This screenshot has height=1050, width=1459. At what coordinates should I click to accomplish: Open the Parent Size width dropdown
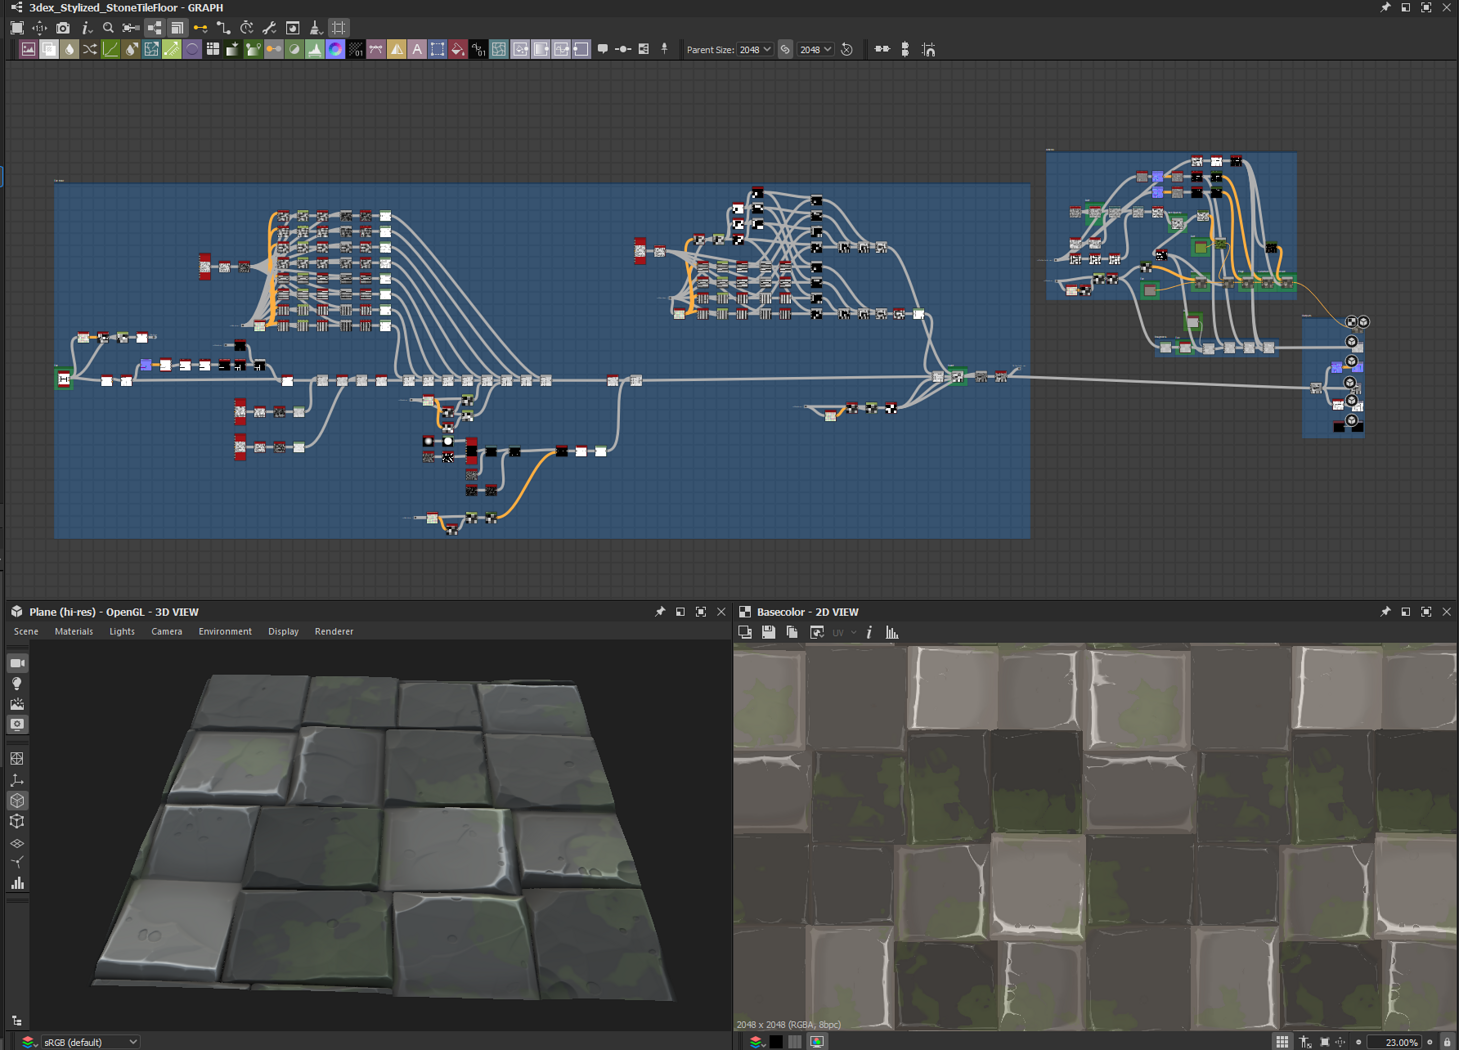[x=755, y=49]
